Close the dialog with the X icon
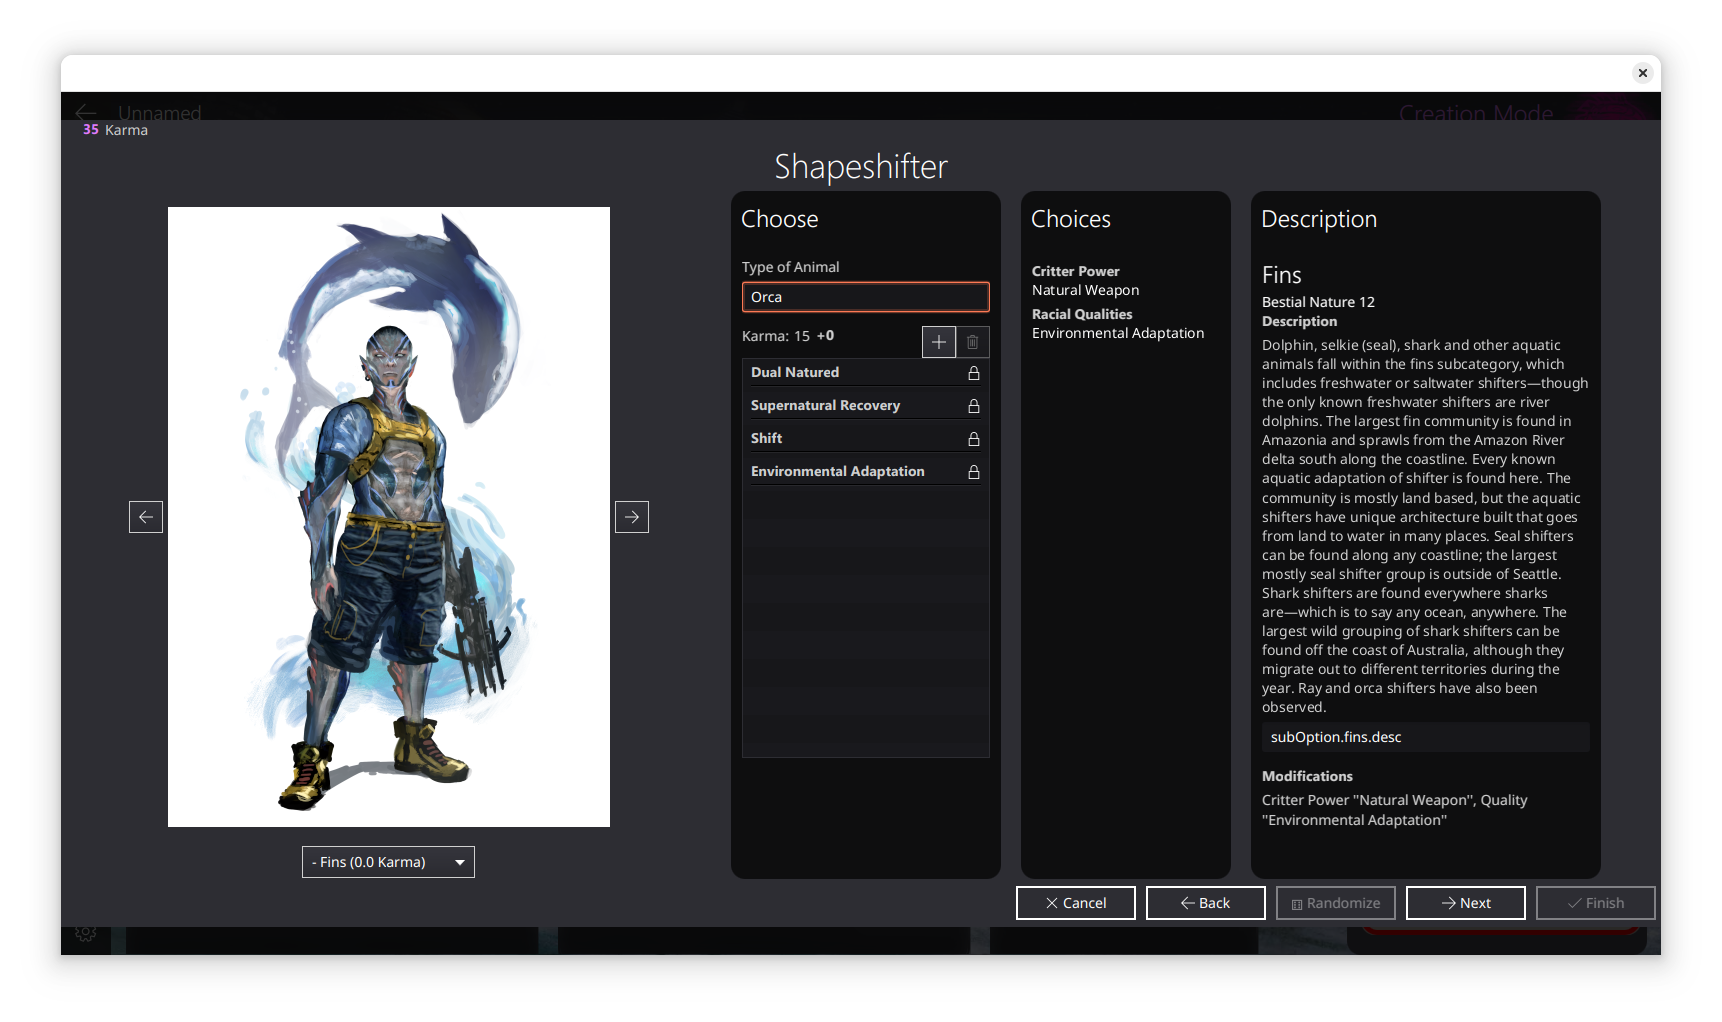The width and height of the screenshot is (1722, 1022). coord(1642,73)
